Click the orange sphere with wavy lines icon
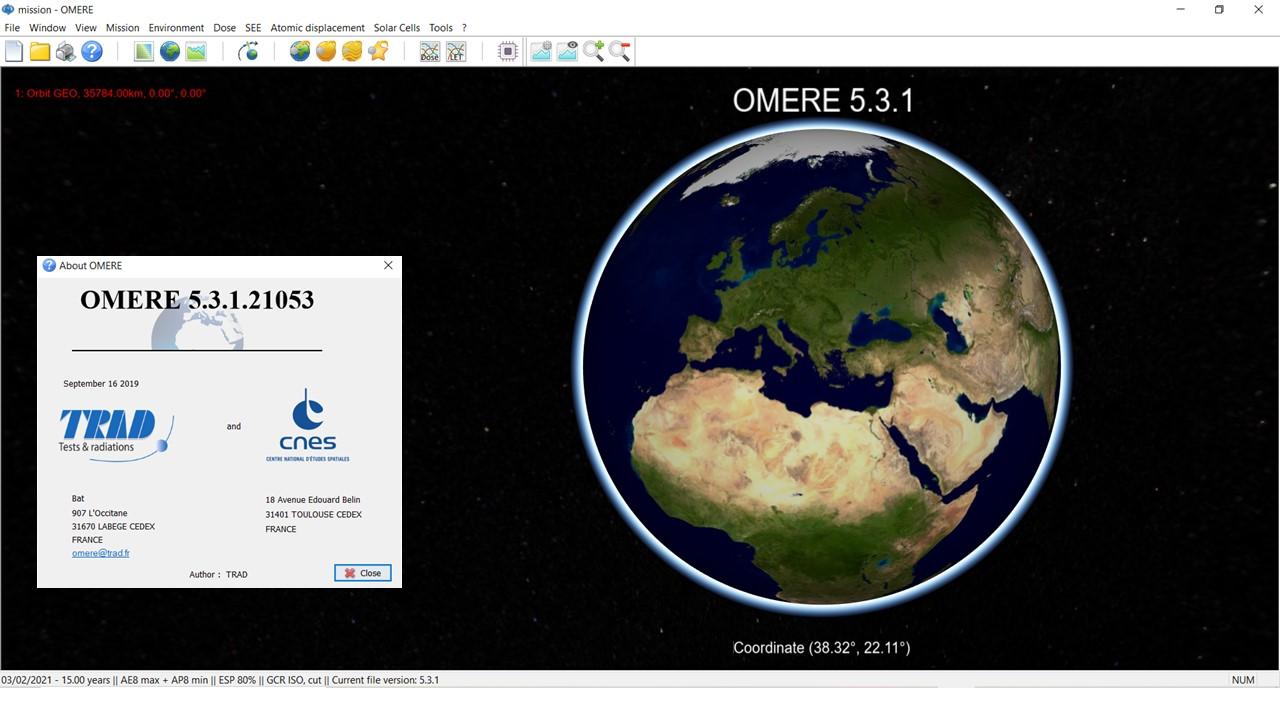 [x=352, y=51]
